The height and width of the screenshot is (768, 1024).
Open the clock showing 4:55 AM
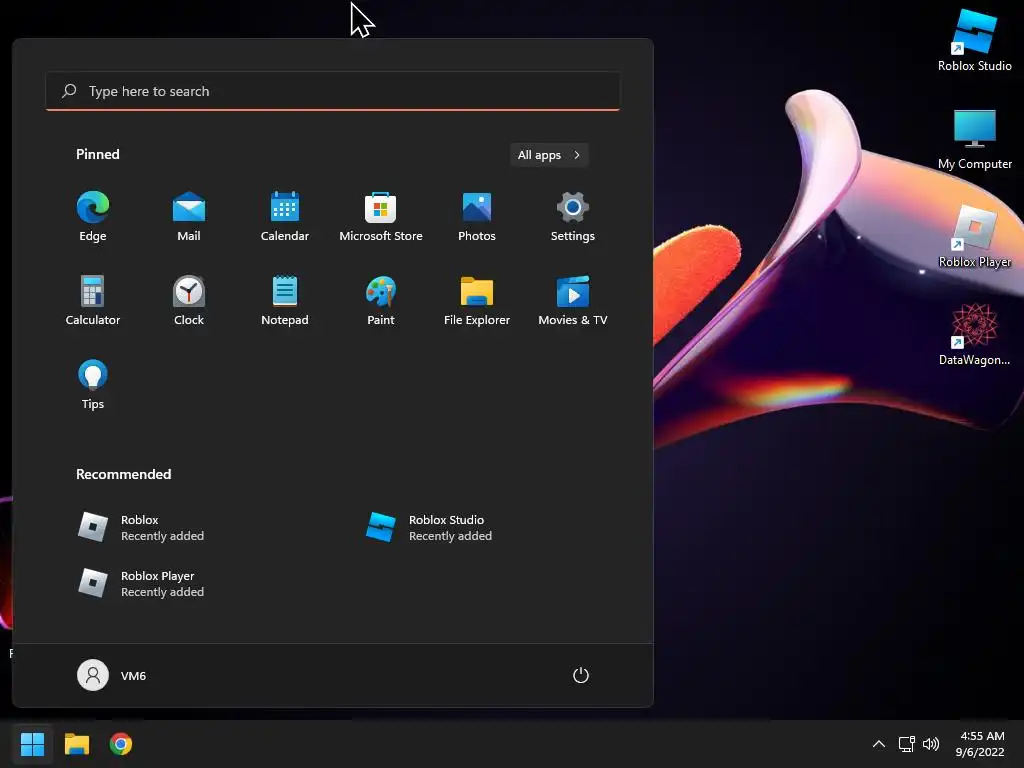[980, 744]
